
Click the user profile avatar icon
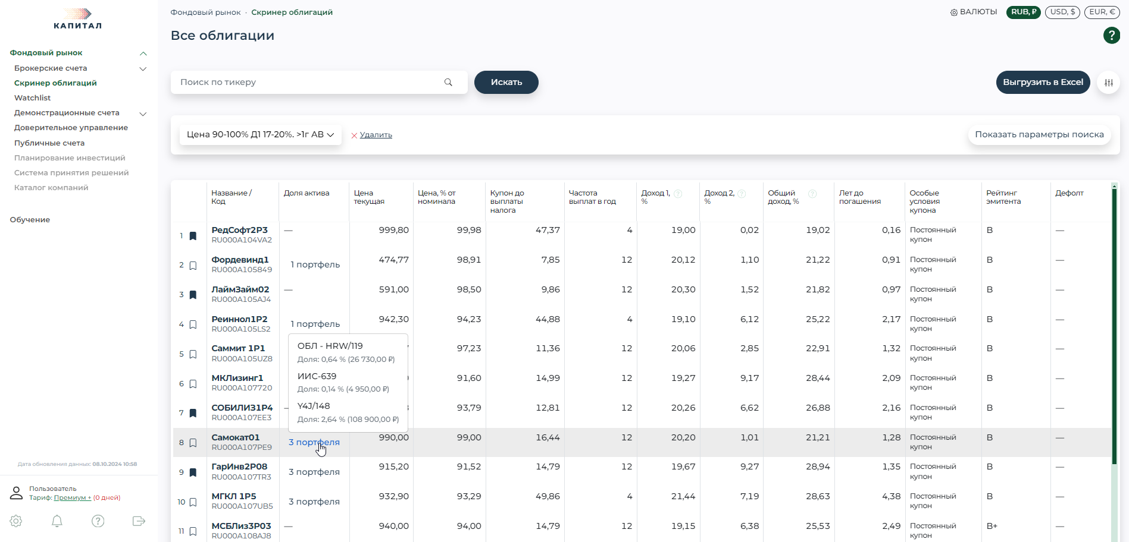16,493
